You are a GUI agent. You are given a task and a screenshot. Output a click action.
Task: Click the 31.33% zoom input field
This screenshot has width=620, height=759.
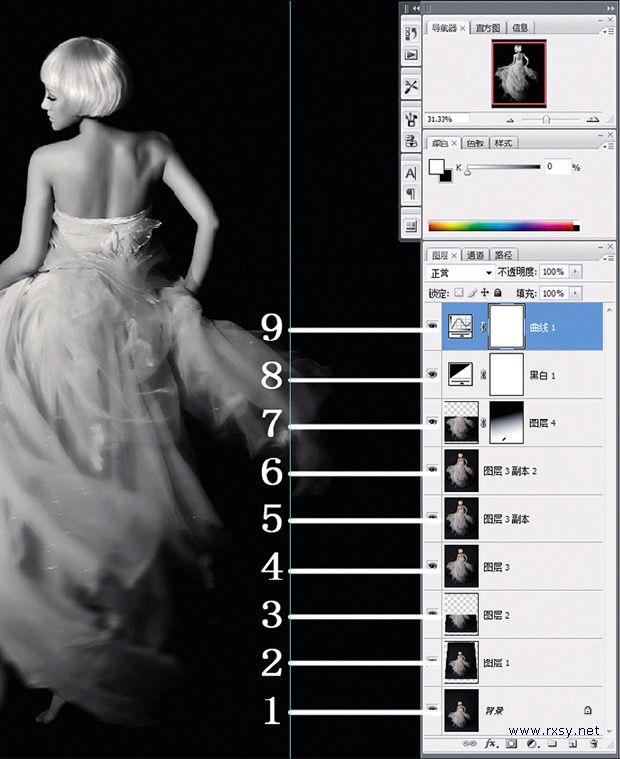[x=447, y=119]
